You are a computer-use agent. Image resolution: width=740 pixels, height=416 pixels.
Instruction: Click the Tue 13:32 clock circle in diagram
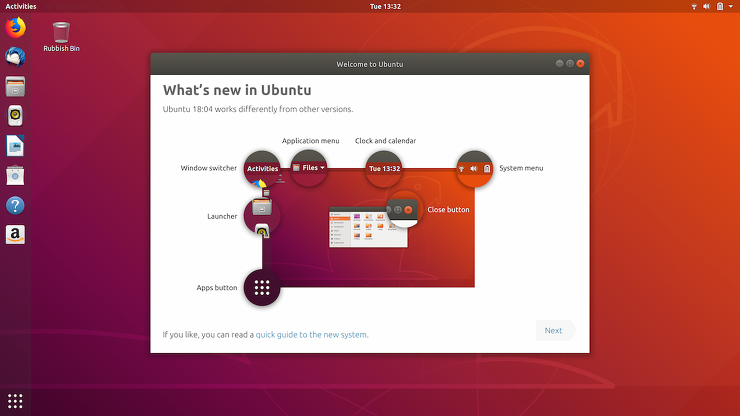[384, 169]
